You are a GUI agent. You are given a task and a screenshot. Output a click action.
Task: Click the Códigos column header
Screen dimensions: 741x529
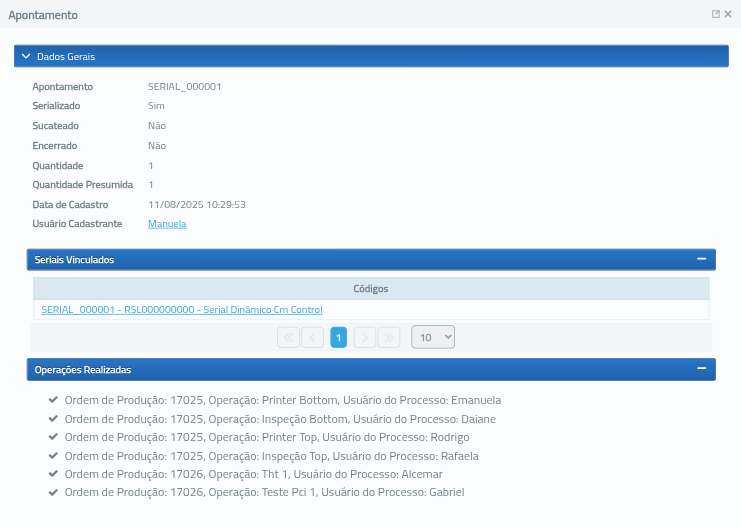point(371,289)
